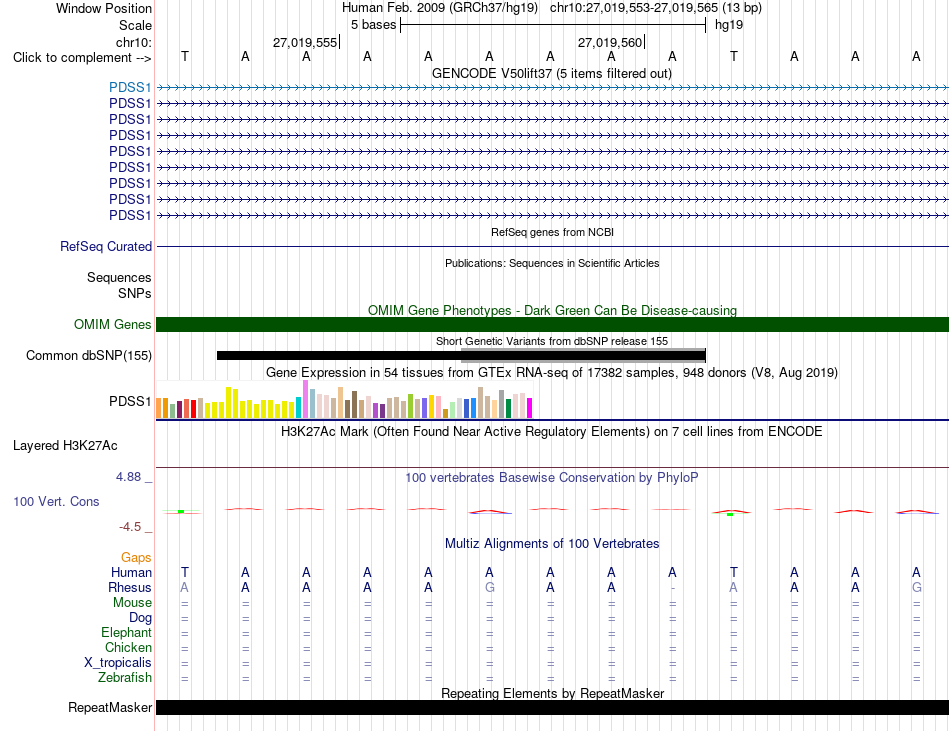Select the Sequences label under Publications
The width and height of the screenshot is (950, 731).
pos(119,277)
